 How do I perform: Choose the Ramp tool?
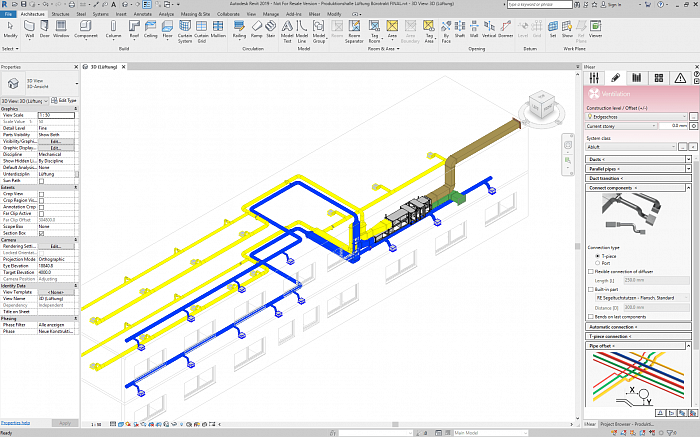(x=257, y=29)
